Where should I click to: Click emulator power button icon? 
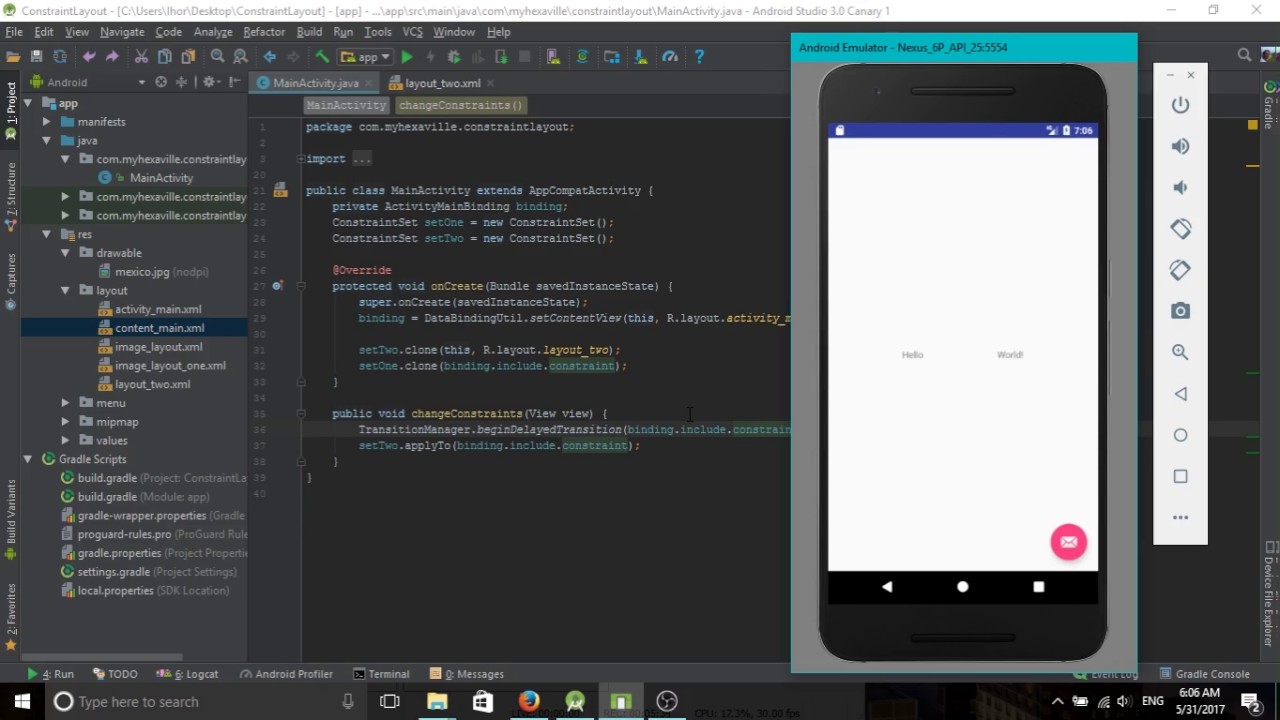coord(1180,105)
